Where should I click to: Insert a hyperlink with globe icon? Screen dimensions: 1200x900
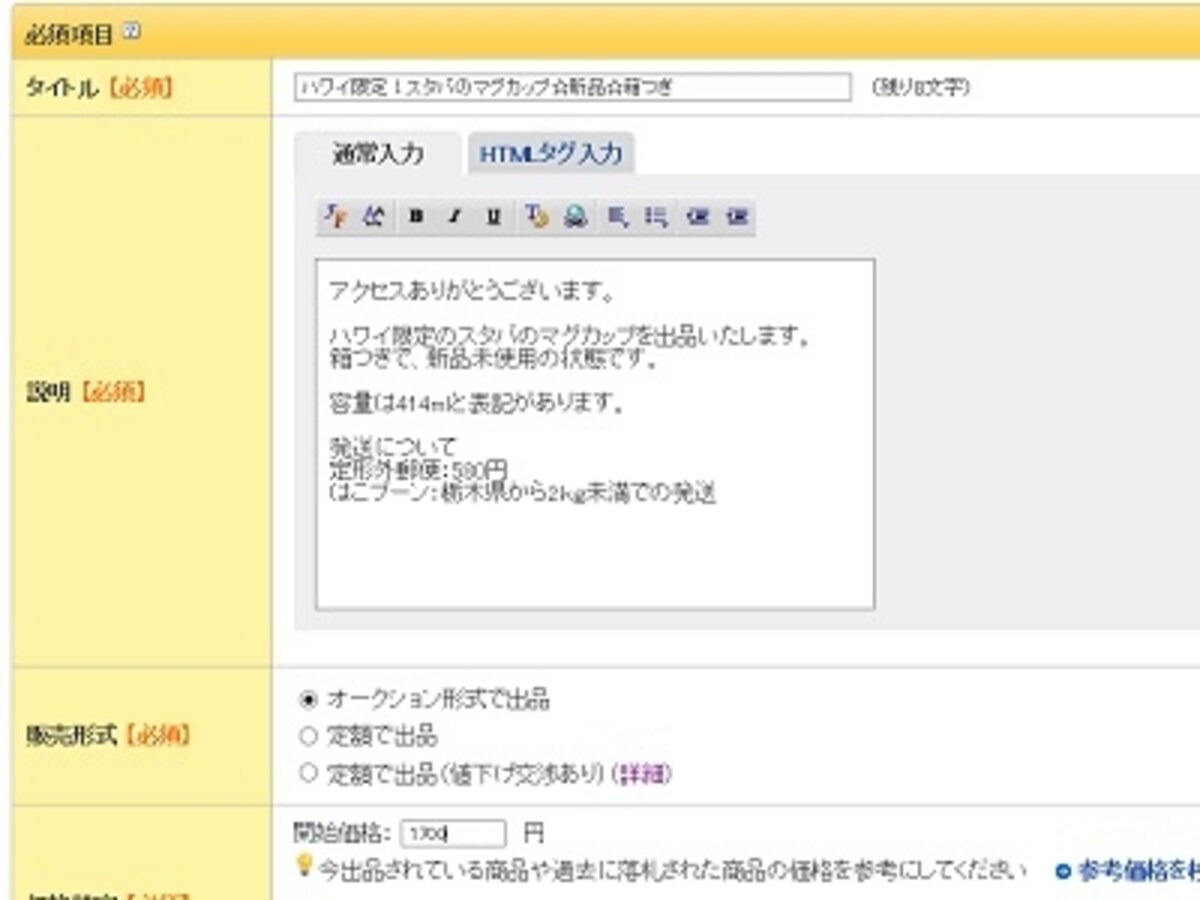pyautogui.click(x=575, y=216)
